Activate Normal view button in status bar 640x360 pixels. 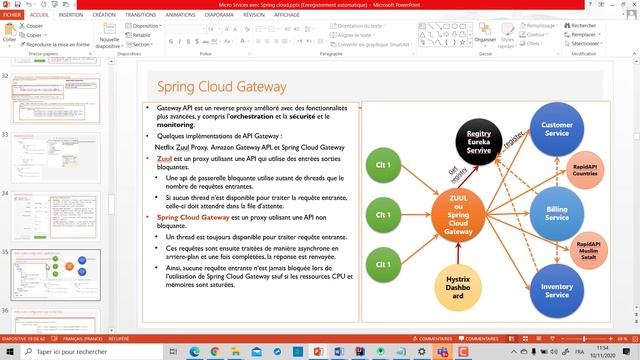pos(512,339)
